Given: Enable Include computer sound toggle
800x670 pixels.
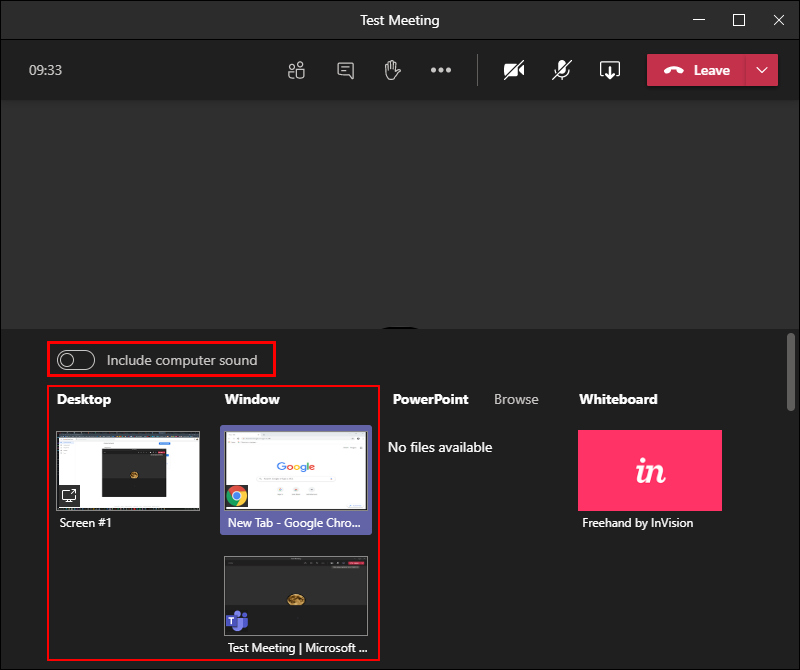Looking at the screenshot, I should (x=76, y=360).
